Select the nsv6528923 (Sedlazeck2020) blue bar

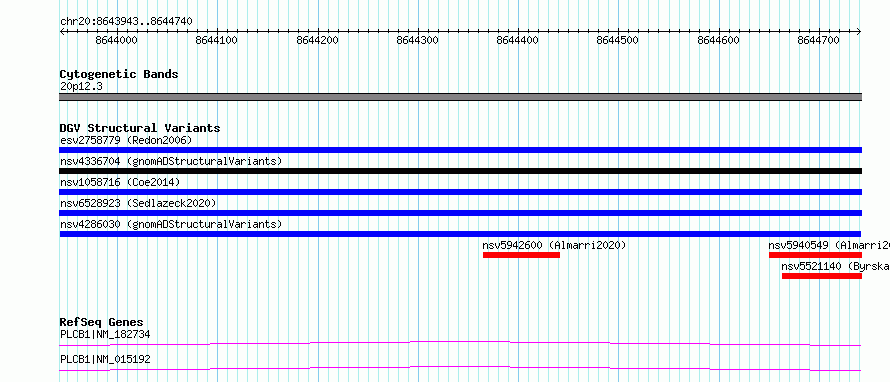[460, 213]
